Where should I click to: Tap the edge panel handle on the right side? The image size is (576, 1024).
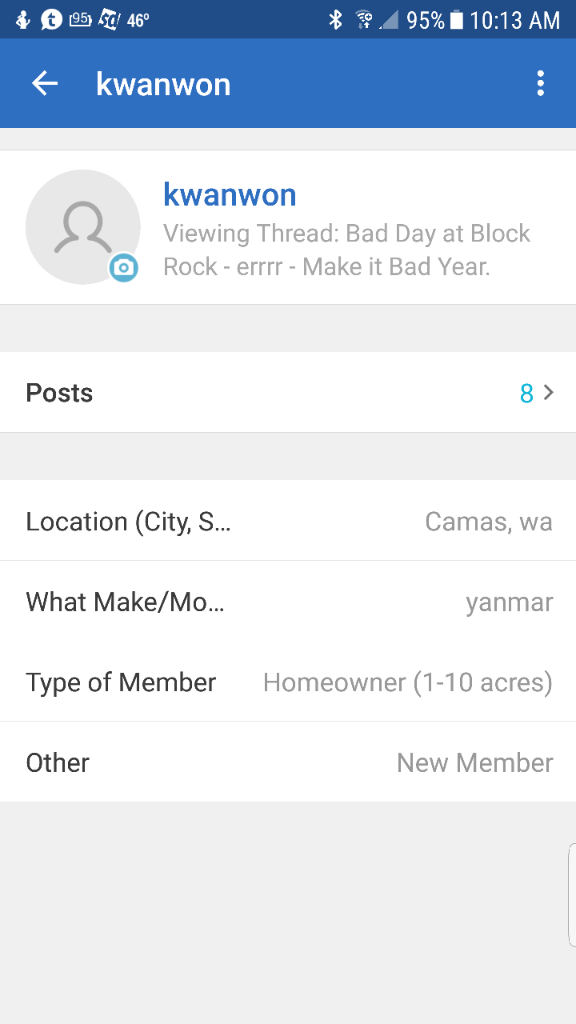pos(572,894)
